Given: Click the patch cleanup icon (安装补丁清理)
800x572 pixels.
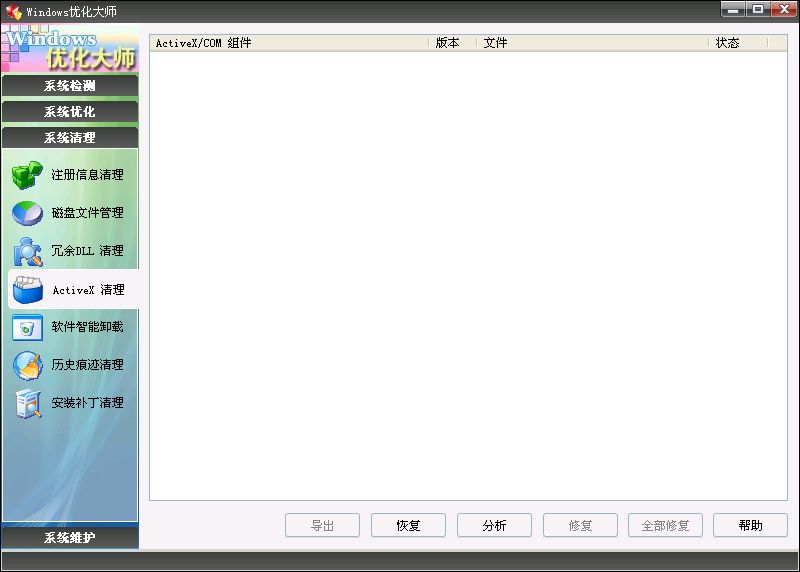Looking at the screenshot, I should point(27,403).
